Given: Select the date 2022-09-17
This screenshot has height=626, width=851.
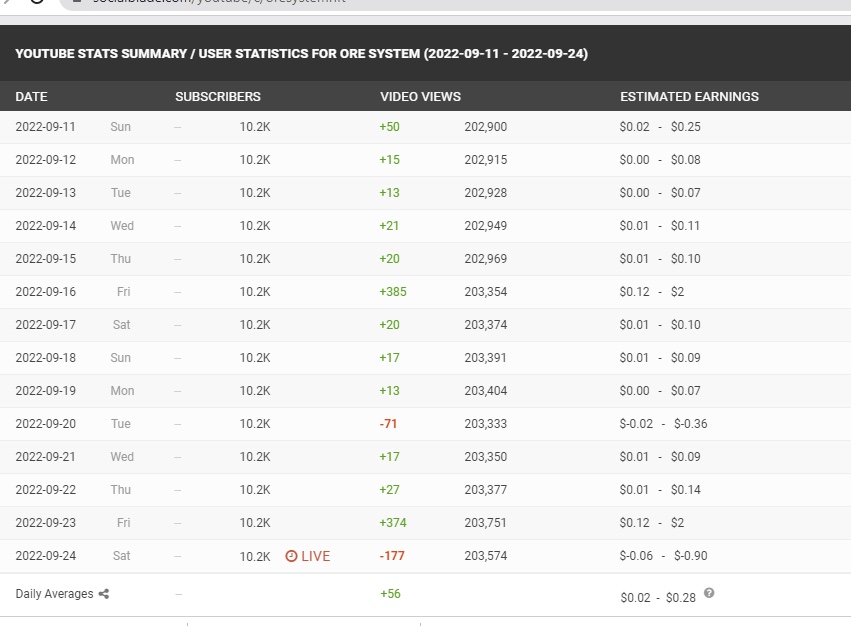Looking at the screenshot, I should point(46,325).
